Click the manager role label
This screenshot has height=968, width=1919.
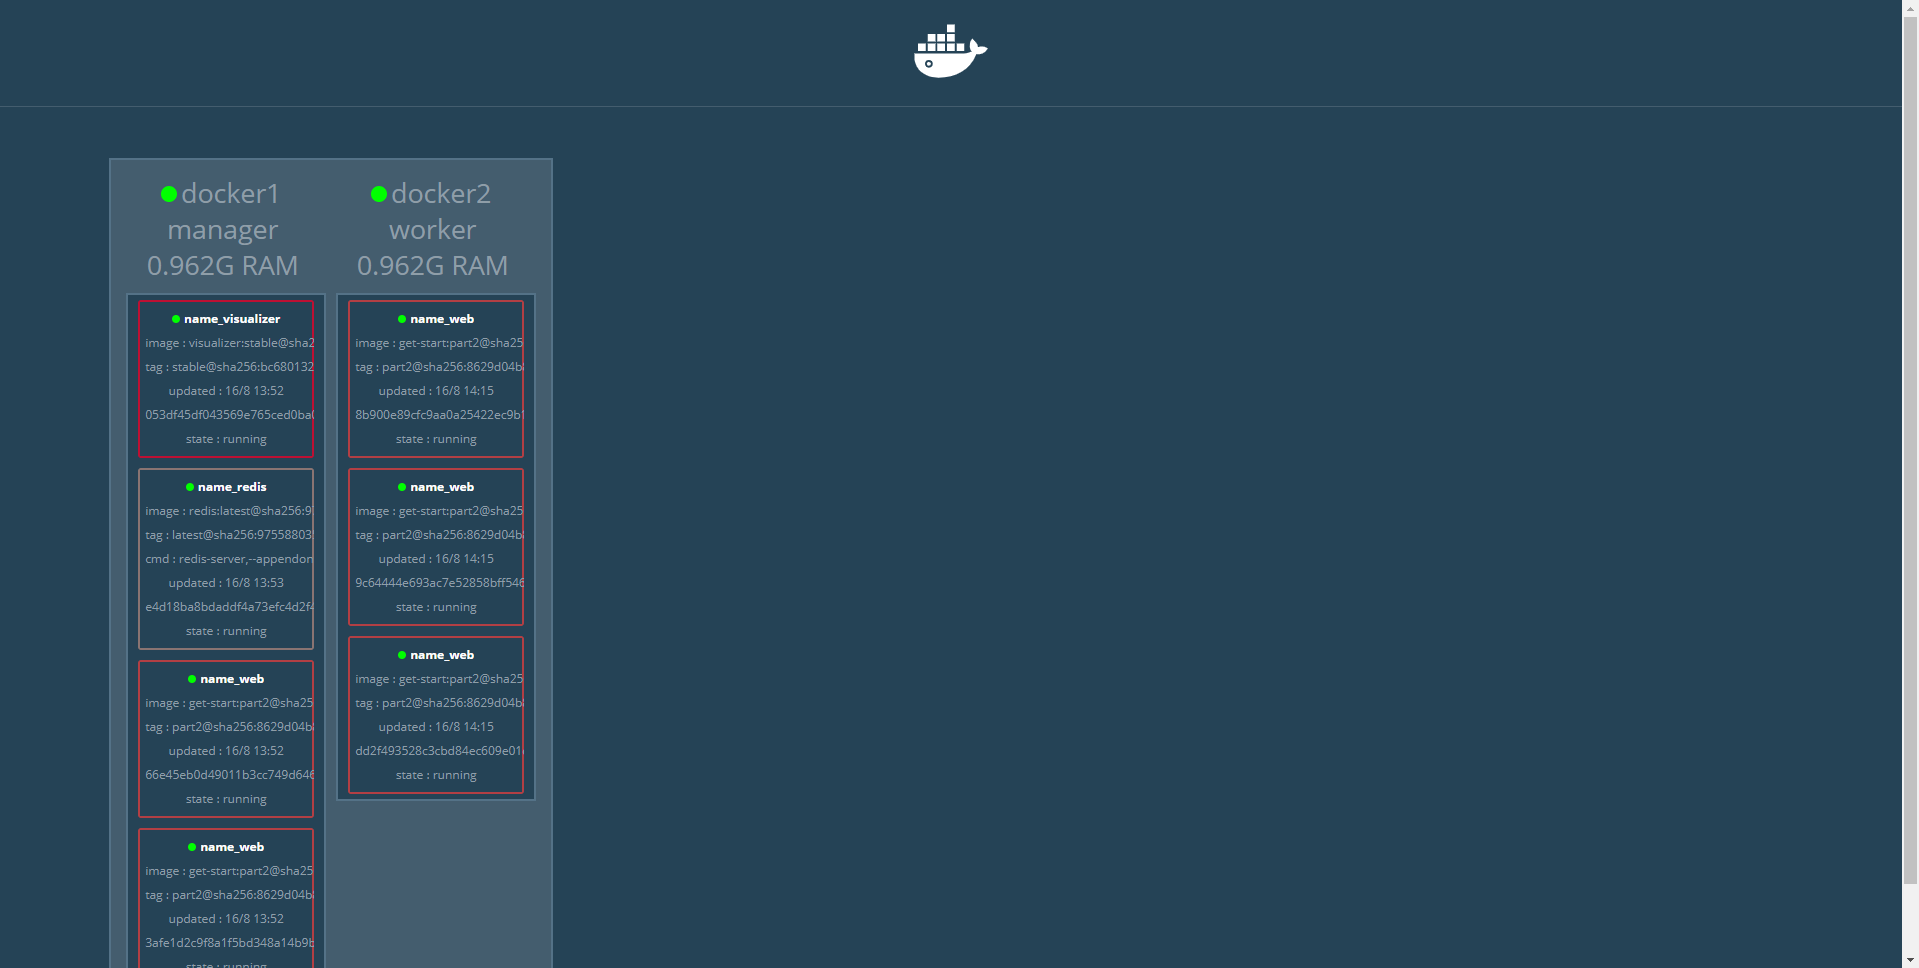coord(223,230)
